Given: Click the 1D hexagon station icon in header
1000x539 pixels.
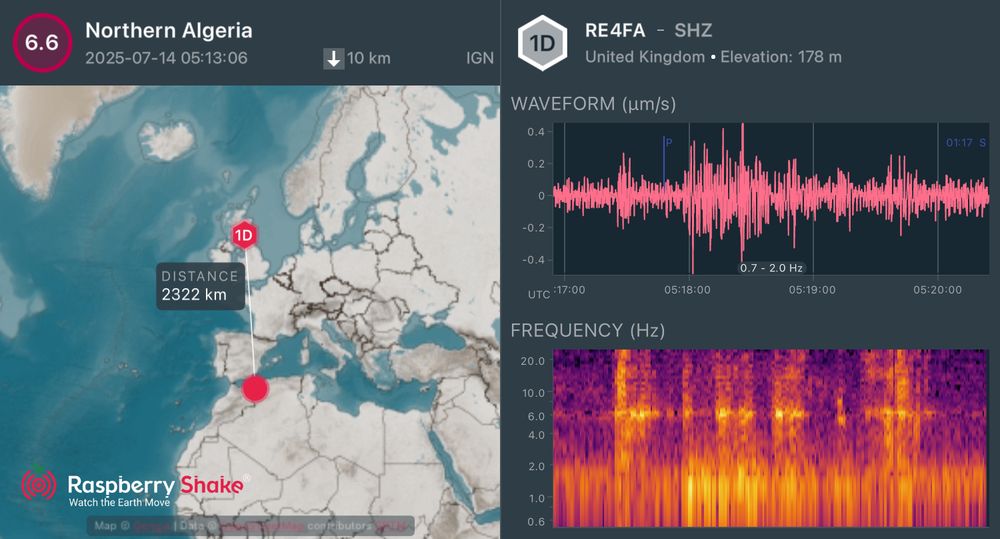Looking at the screenshot, I should click(x=542, y=43).
